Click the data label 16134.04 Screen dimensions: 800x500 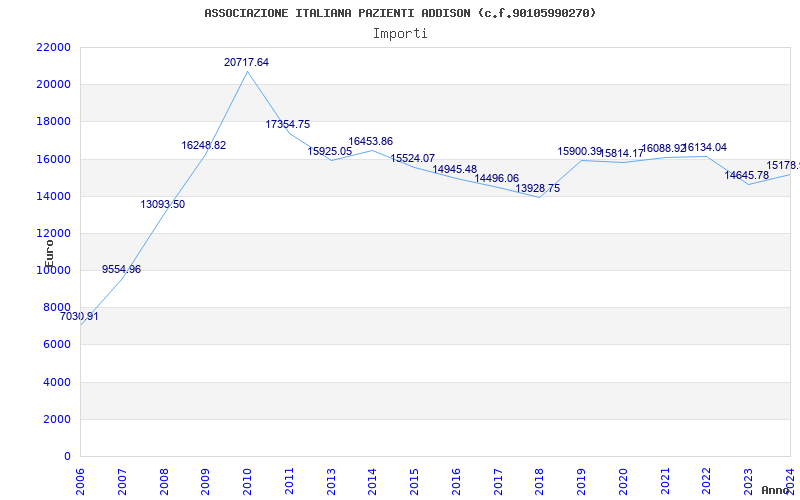[705, 147]
